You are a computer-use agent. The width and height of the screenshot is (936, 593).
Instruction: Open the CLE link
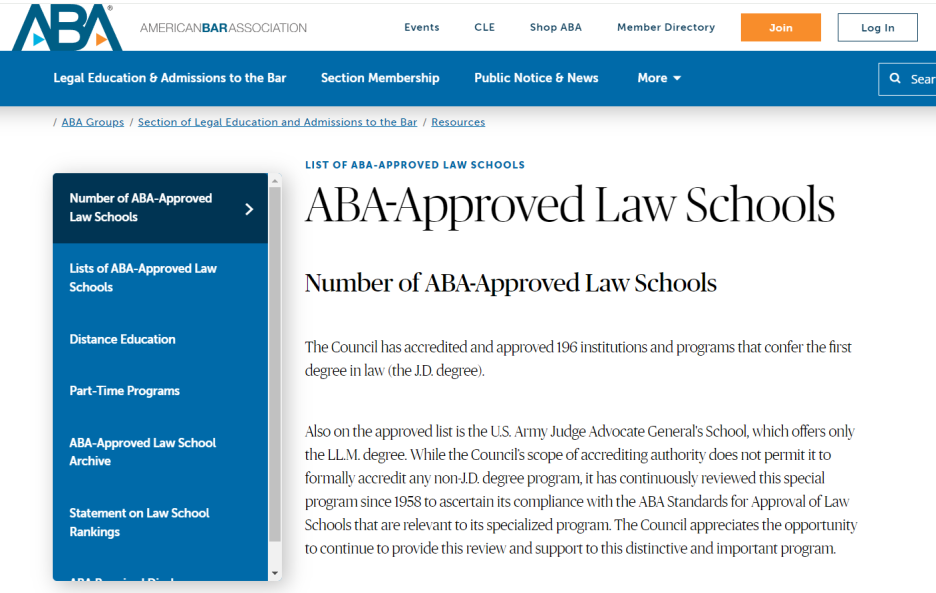pyautogui.click(x=484, y=27)
